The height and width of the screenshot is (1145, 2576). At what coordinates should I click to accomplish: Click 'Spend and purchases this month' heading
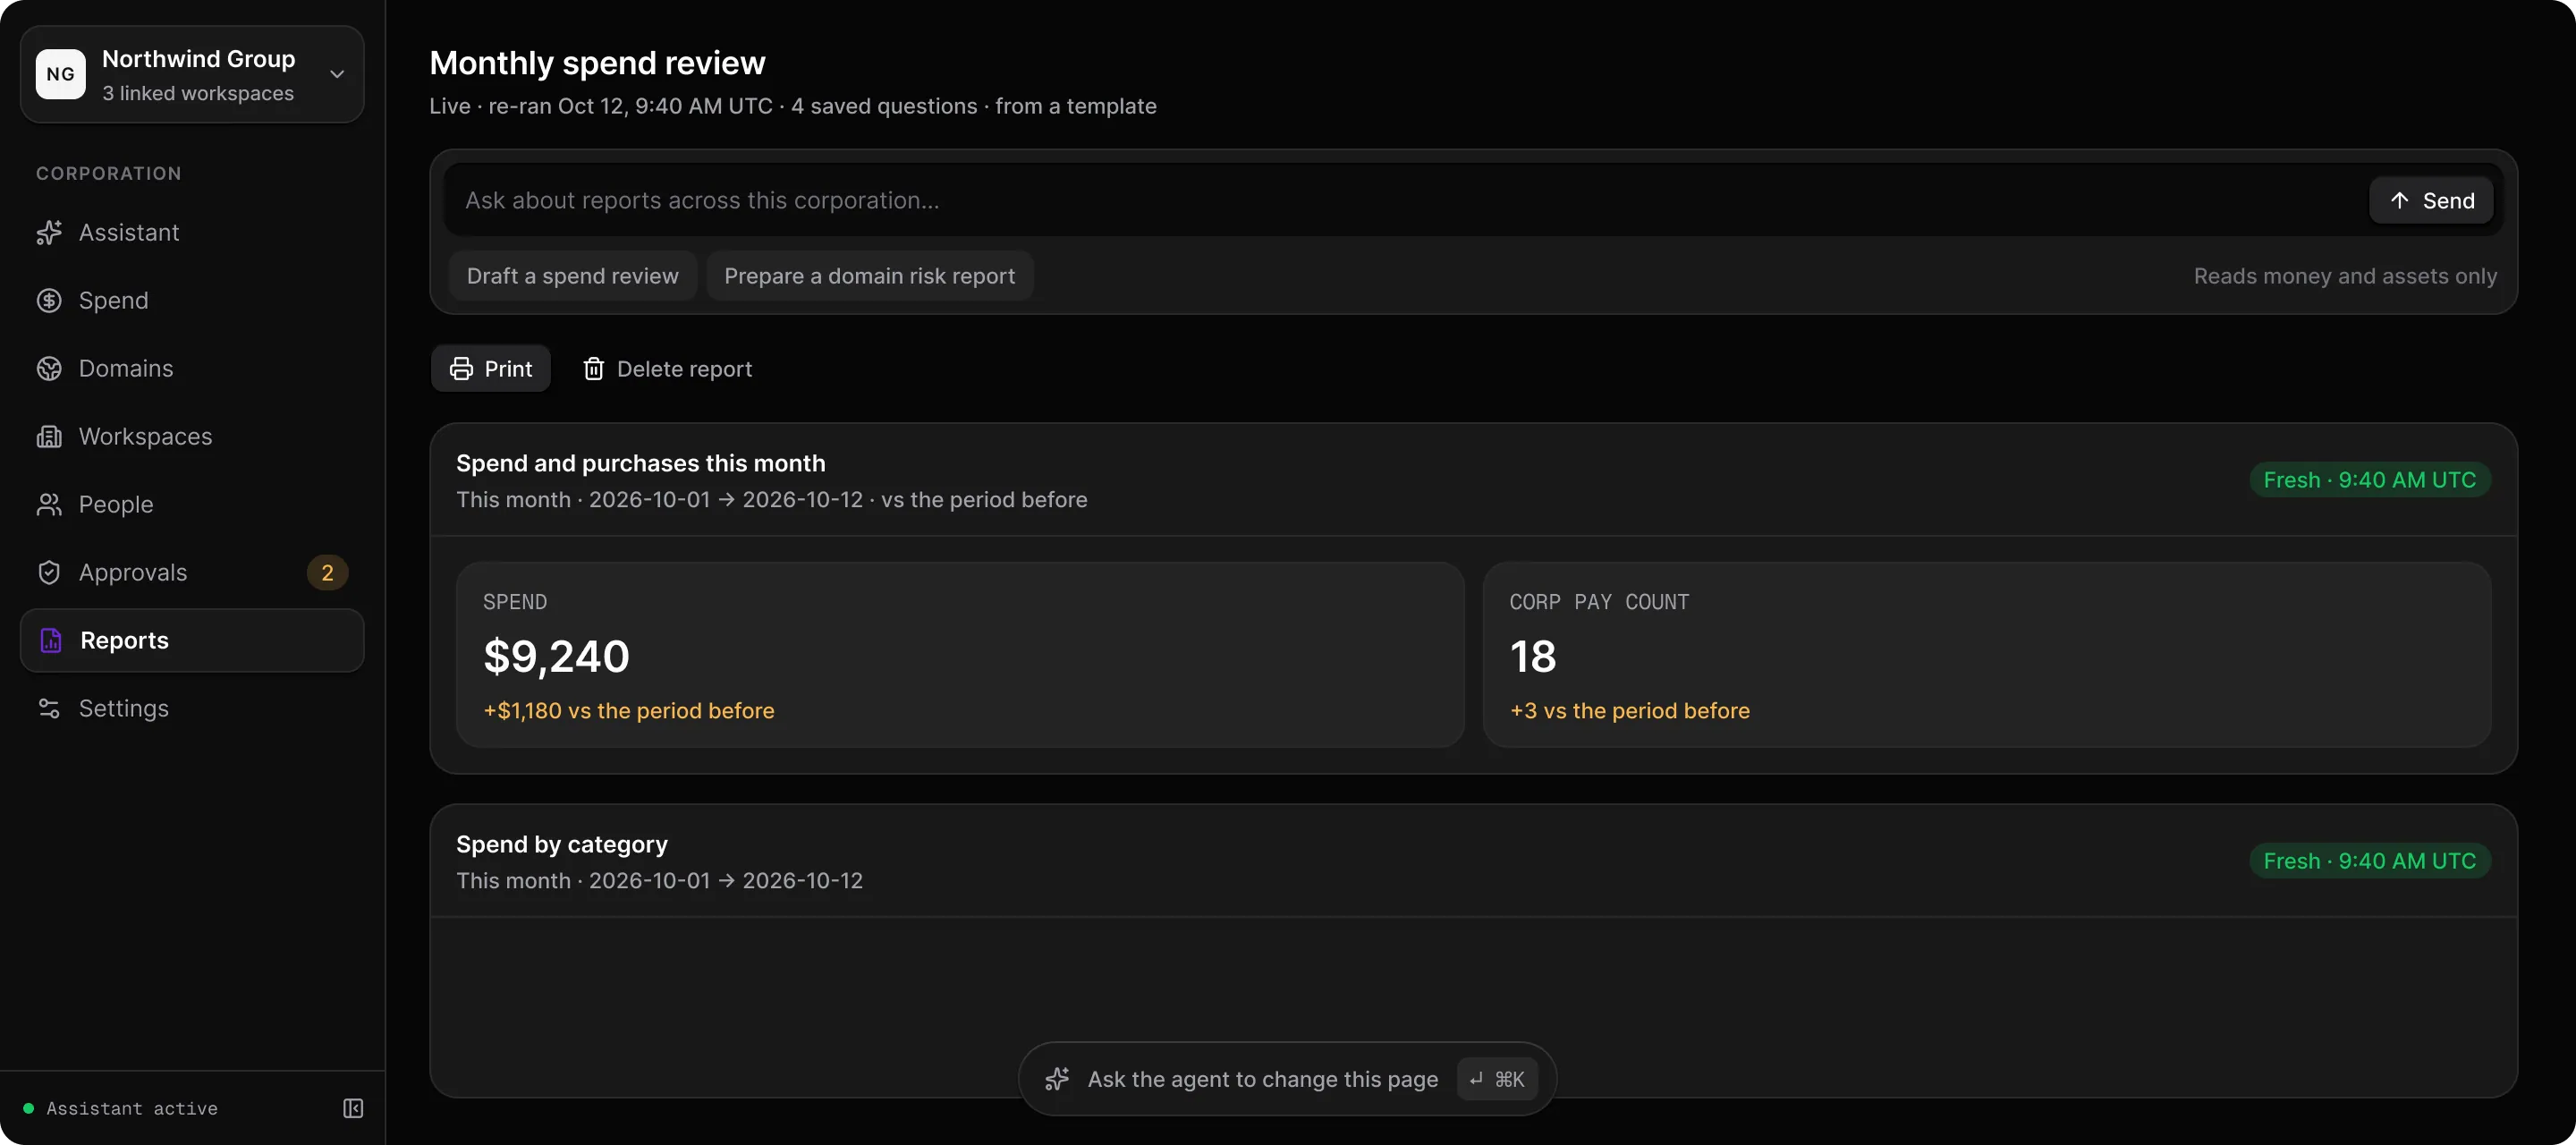[x=640, y=463]
